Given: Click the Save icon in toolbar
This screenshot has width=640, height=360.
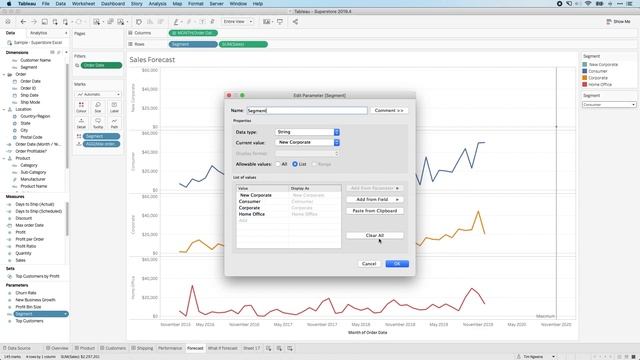Looking at the screenshot, I should (44, 22).
